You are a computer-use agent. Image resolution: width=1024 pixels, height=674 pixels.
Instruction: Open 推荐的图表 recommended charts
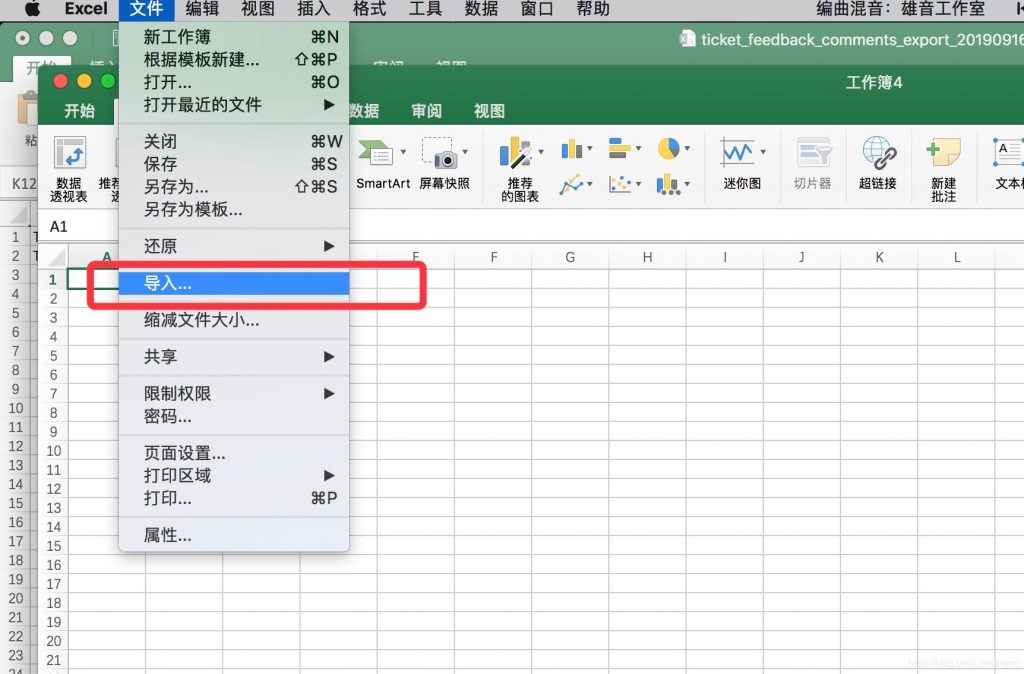point(519,168)
